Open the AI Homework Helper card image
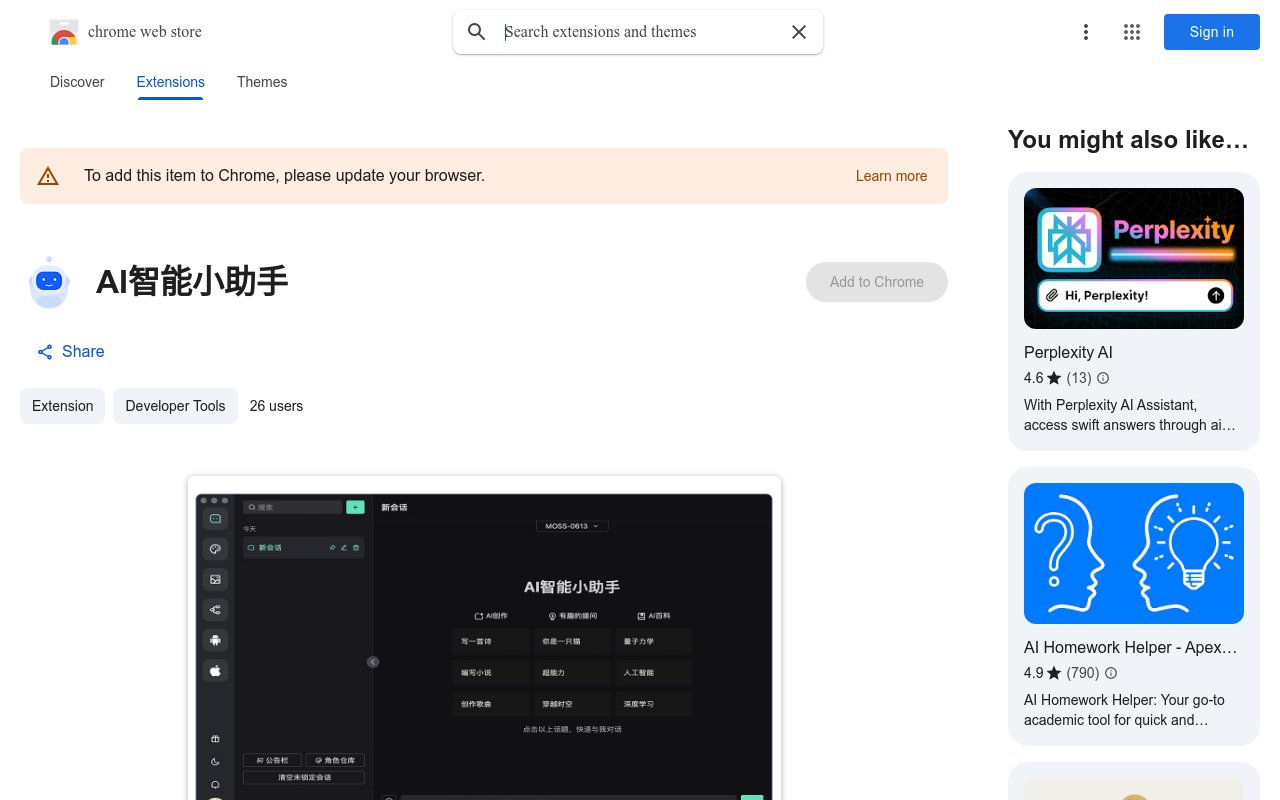This screenshot has width=1280, height=800. [1134, 554]
